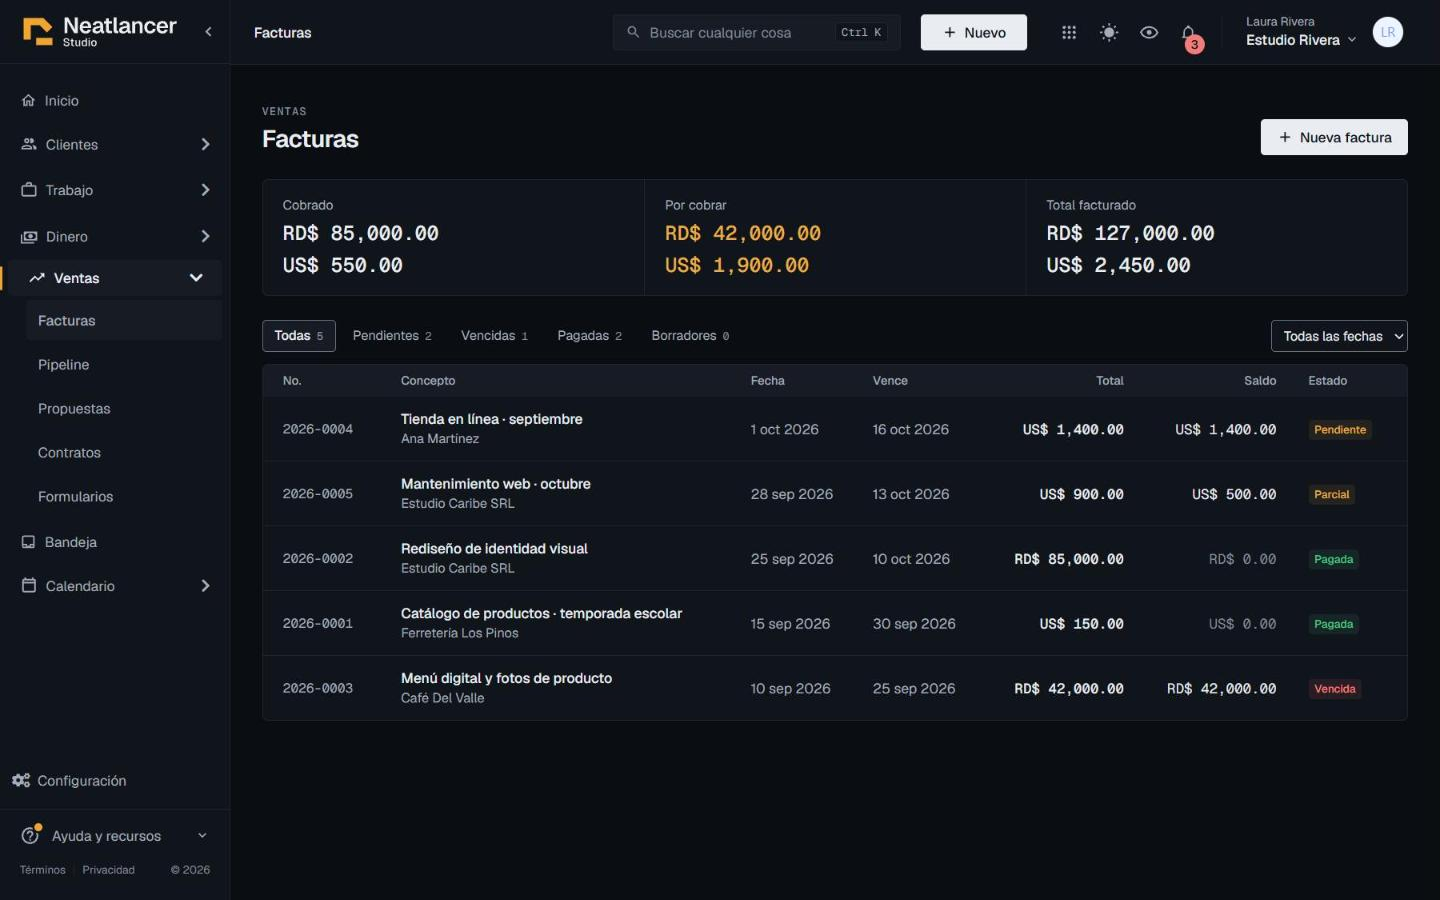Open the apps grid icon
This screenshot has width=1440, height=900.
tap(1069, 33)
